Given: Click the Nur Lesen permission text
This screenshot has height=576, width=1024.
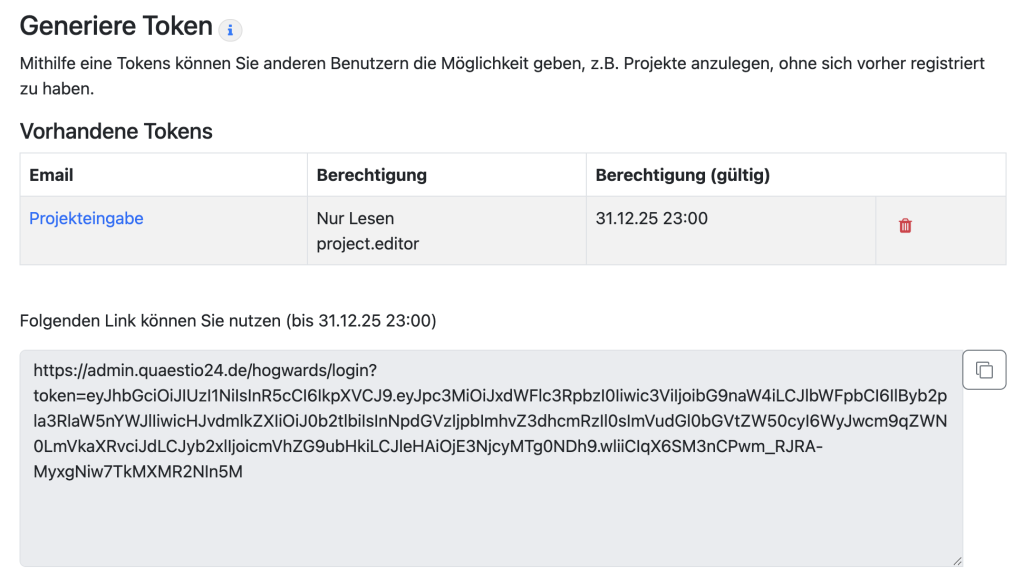Looking at the screenshot, I should click(355, 218).
